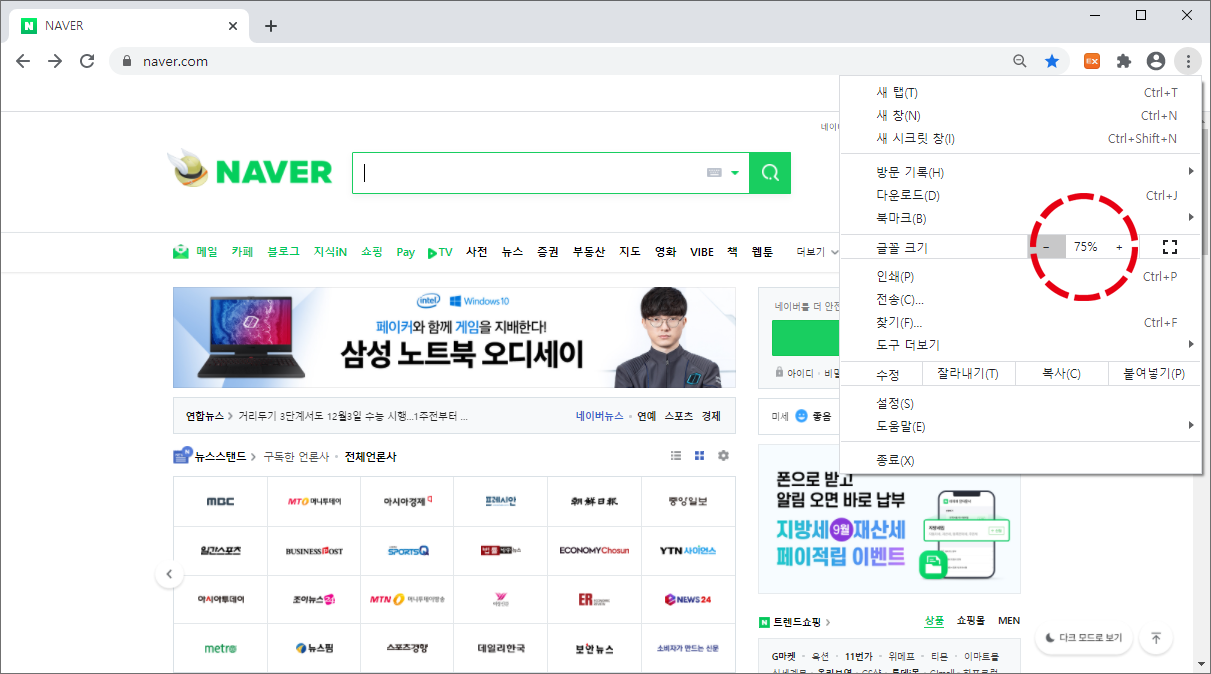Viewport: 1211px width, 674px height.
Task: Open the mail (메일) icon link
Action: pos(195,252)
